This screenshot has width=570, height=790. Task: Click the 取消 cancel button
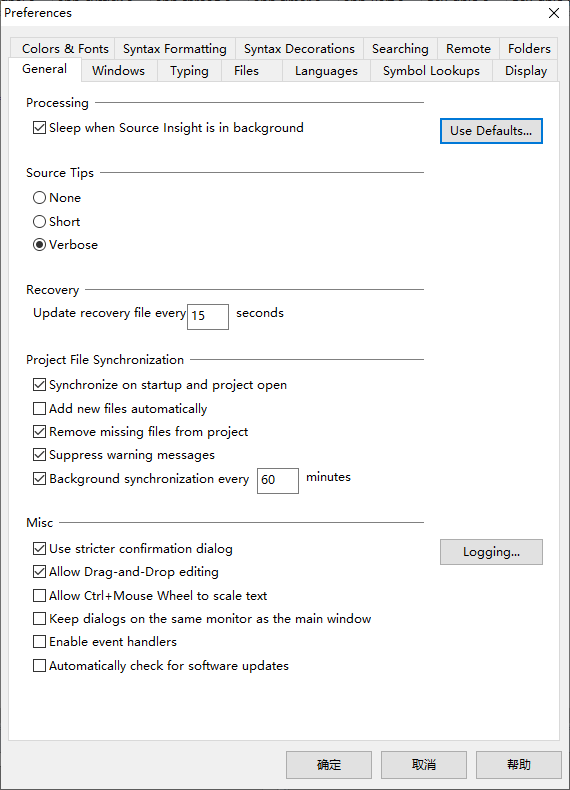coord(424,765)
